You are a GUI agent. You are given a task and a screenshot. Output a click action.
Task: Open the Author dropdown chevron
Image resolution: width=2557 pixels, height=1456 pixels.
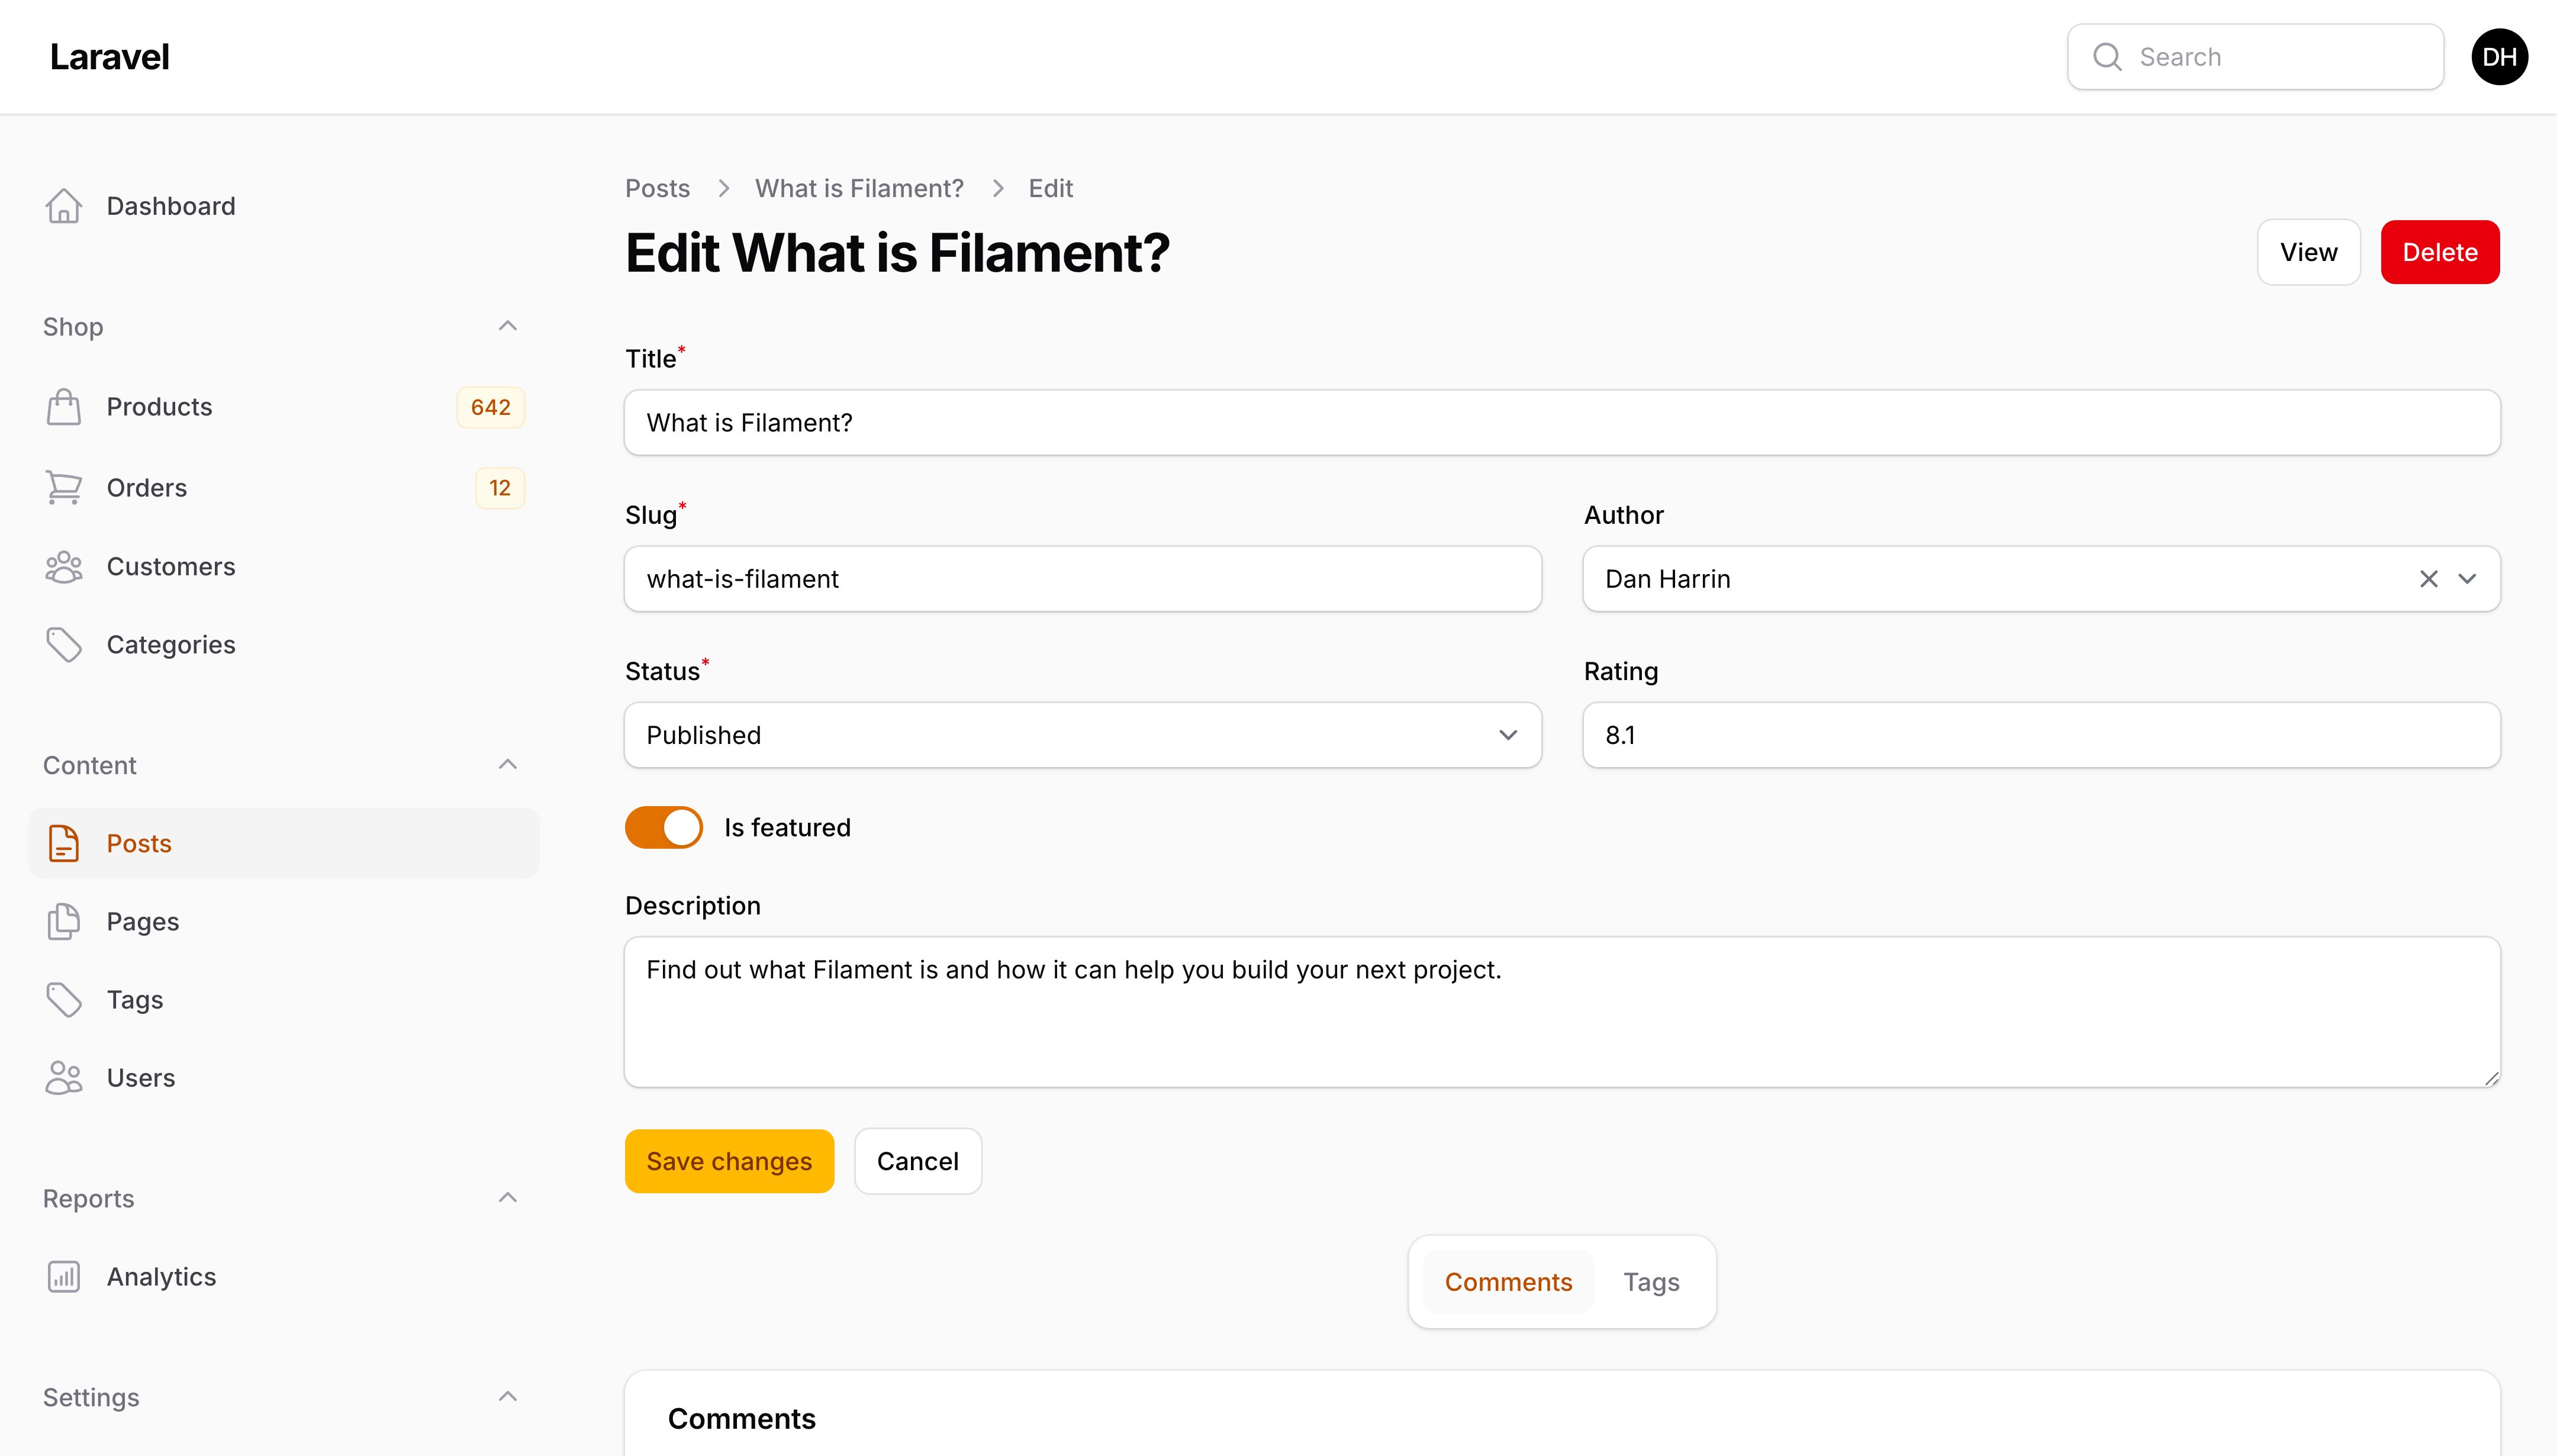2467,579
